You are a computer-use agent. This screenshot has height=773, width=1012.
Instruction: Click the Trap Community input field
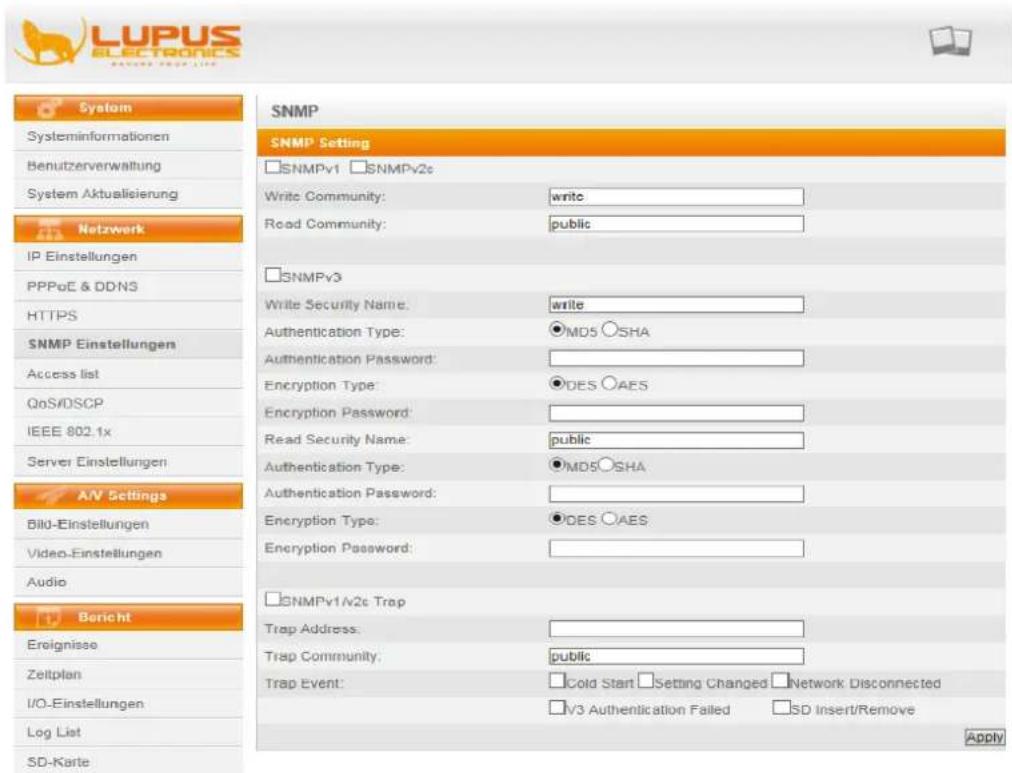(676, 656)
